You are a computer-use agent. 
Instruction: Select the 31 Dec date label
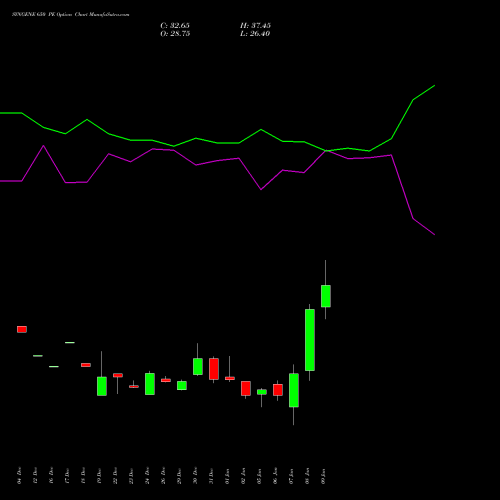(x=211, y=475)
